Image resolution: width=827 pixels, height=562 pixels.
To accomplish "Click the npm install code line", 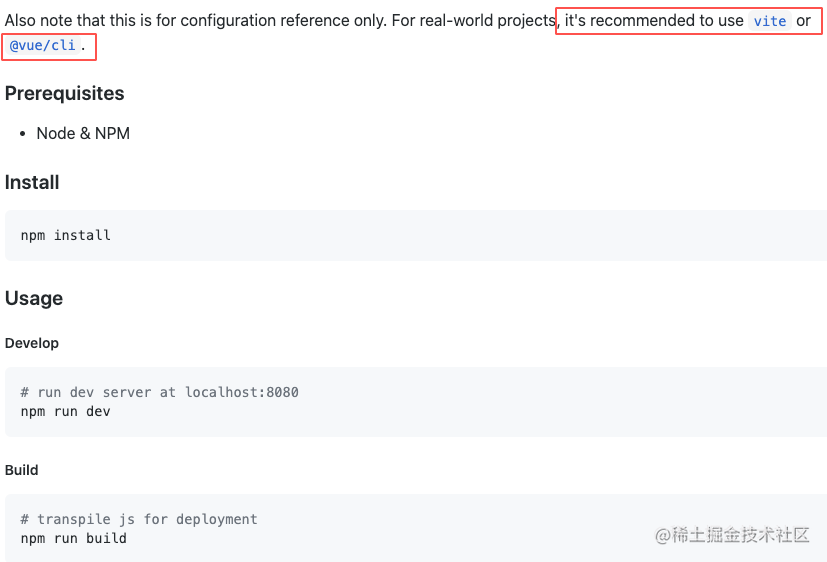I will click(x=66, y=235).
